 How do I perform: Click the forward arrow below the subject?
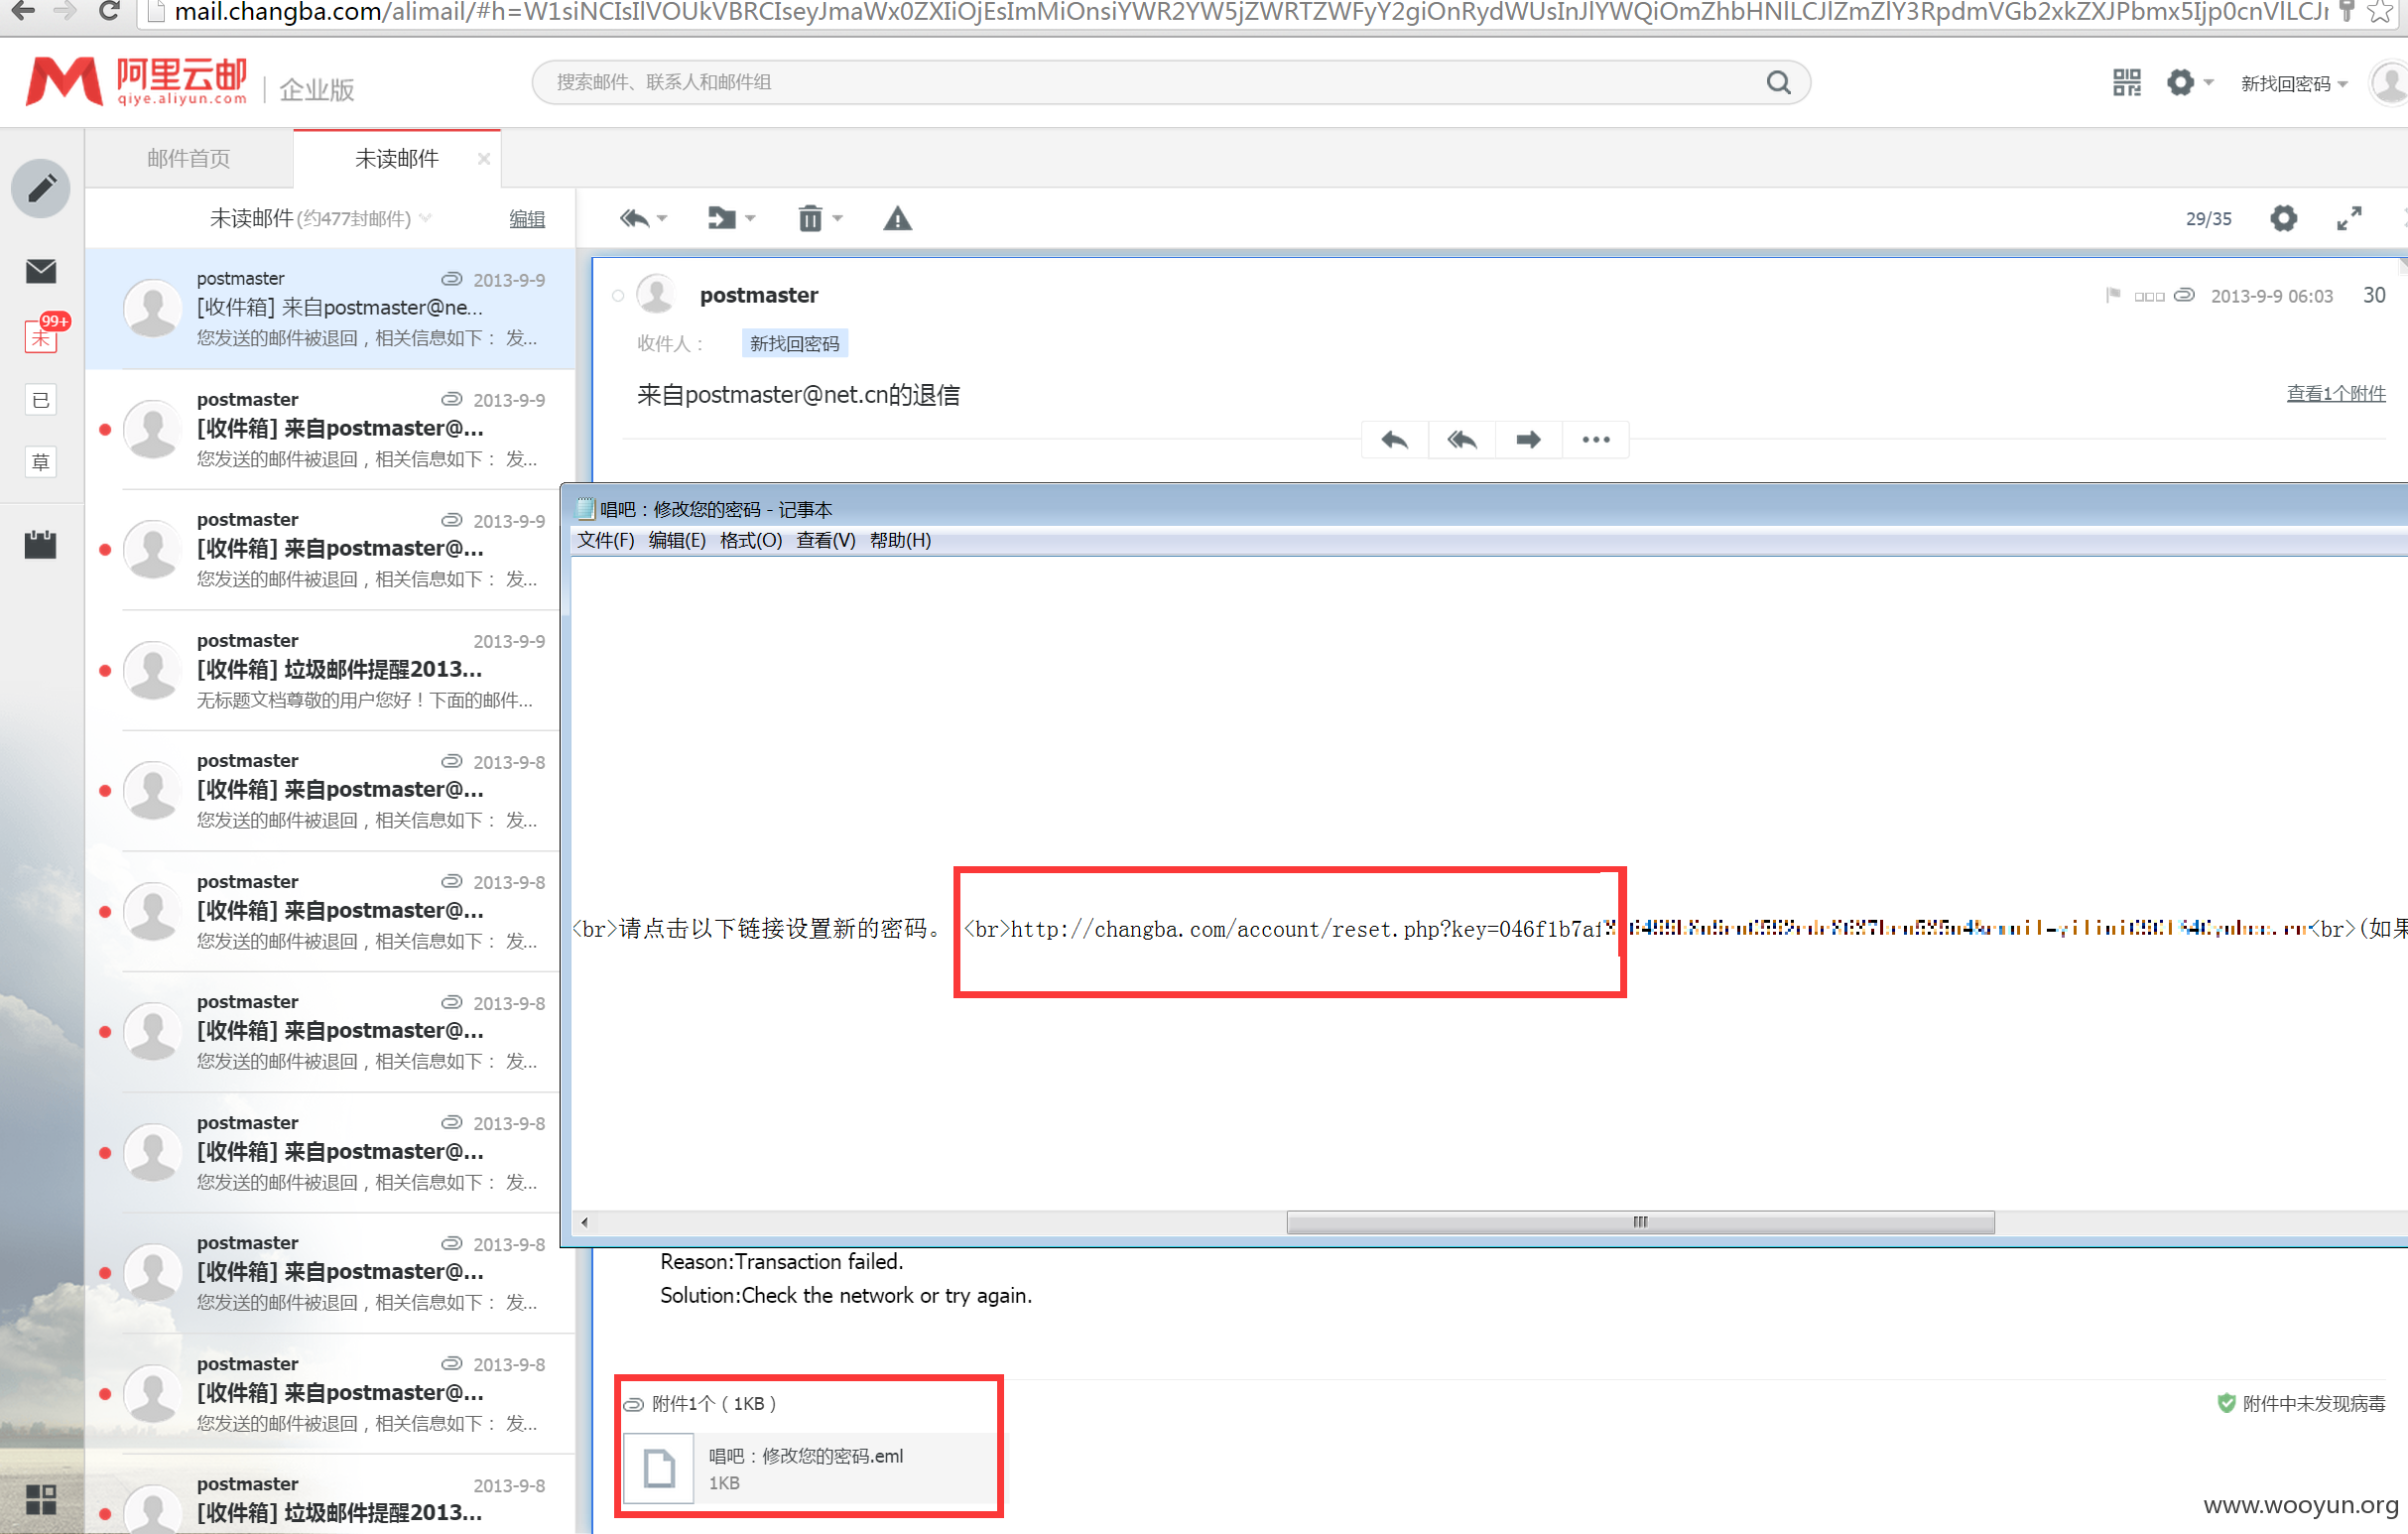pyautogui.click(x=1528, y=440)
